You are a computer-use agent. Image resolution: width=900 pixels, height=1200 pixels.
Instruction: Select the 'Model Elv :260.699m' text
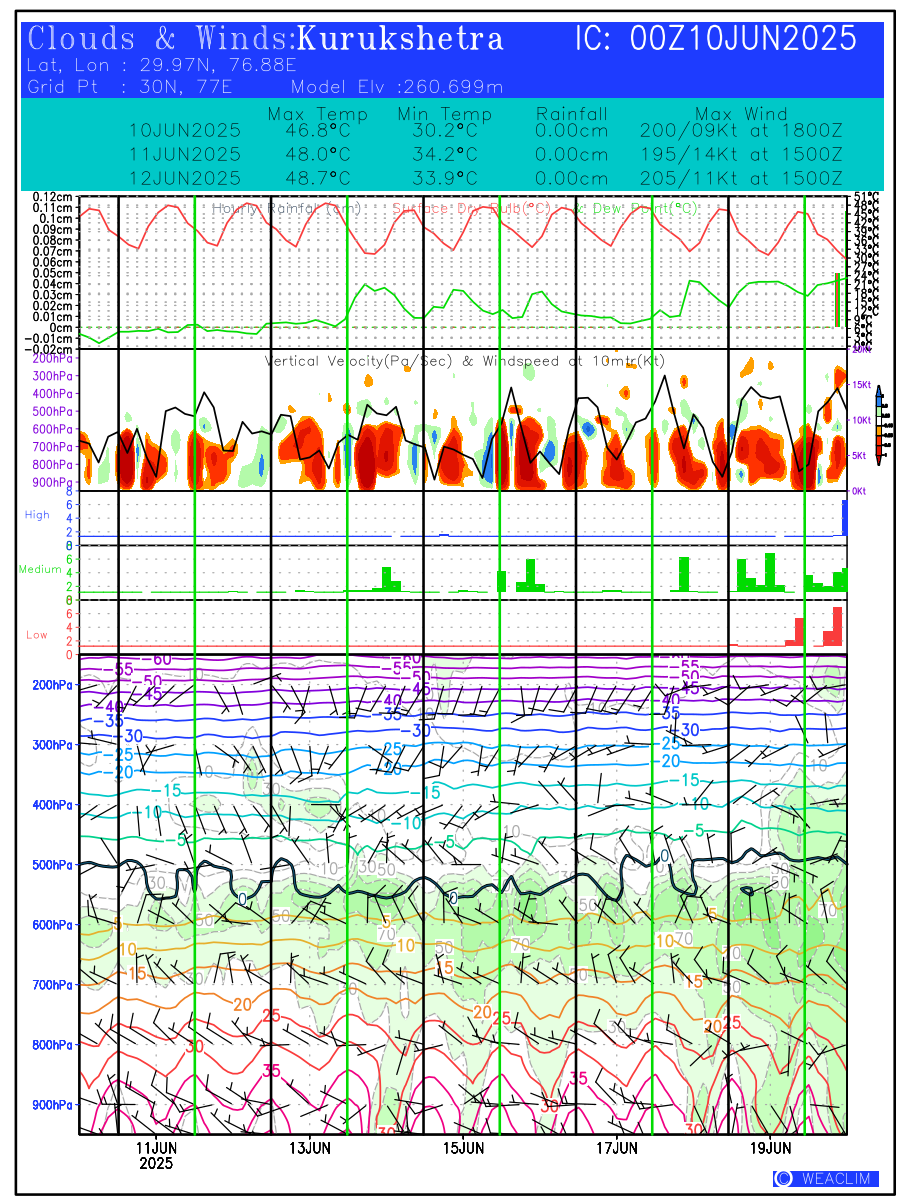click(x=397, y=87)
